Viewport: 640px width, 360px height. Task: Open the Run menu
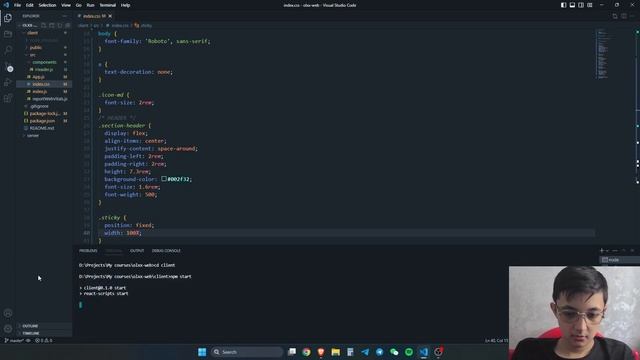pos(90,5)
